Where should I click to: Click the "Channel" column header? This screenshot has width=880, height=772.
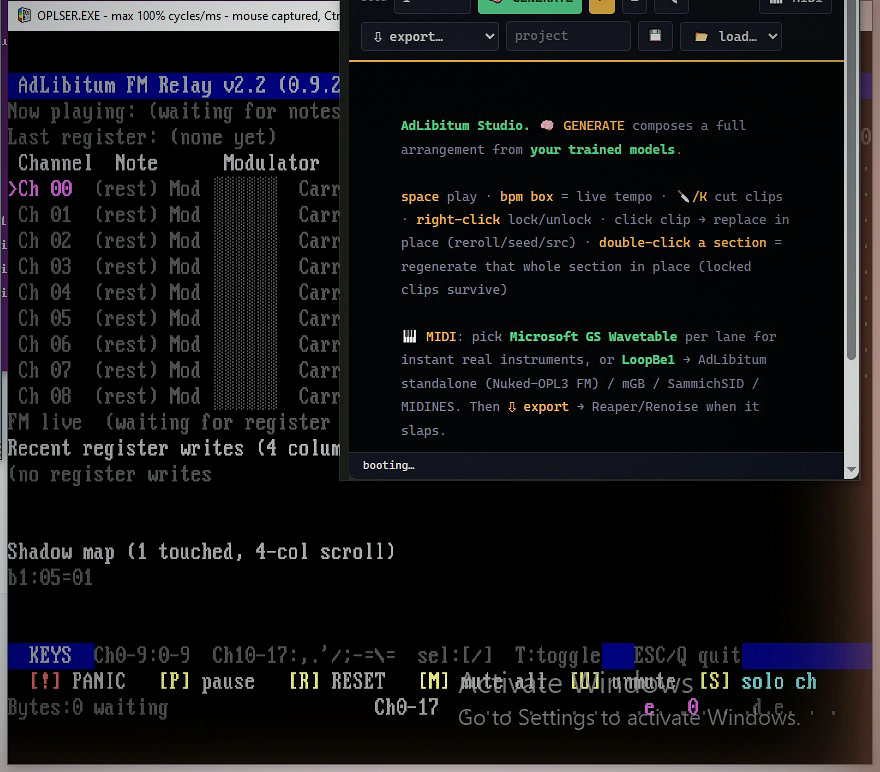click(55, 163)
